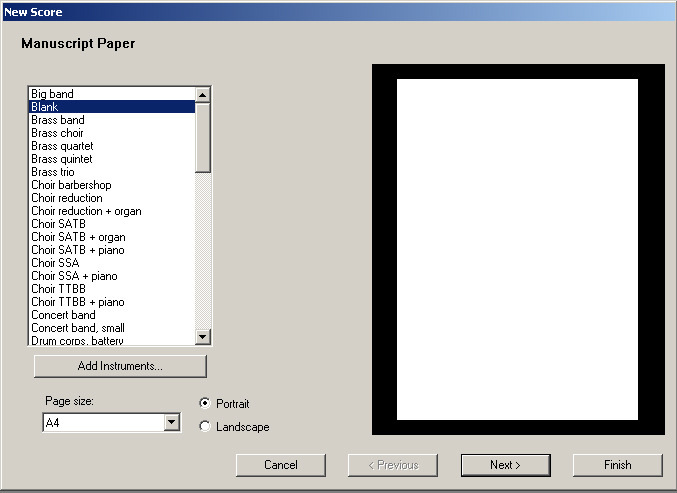Select Brass trio entry
Screen dimensions: 677x493
pos(112,172)
